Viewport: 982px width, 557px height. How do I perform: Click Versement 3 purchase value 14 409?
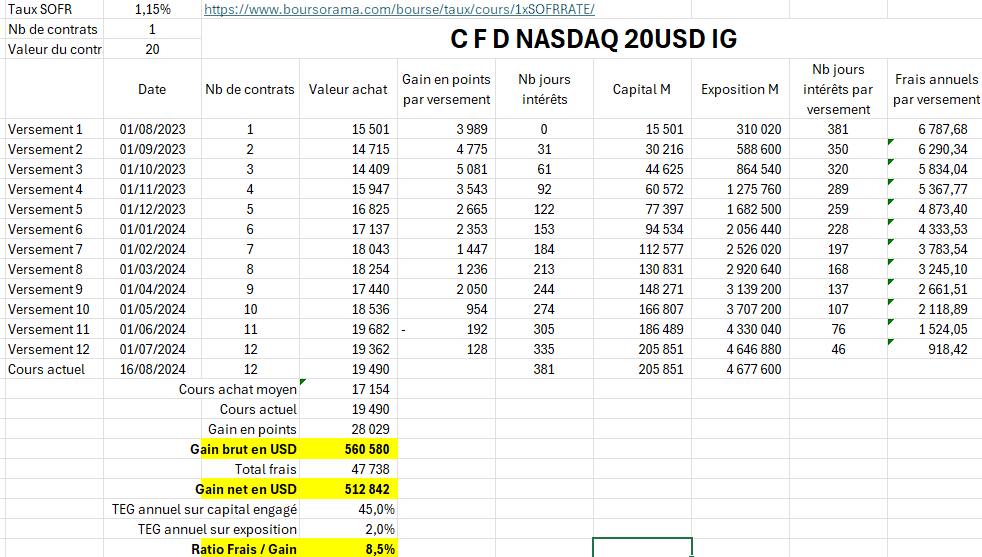coord(348,169)
